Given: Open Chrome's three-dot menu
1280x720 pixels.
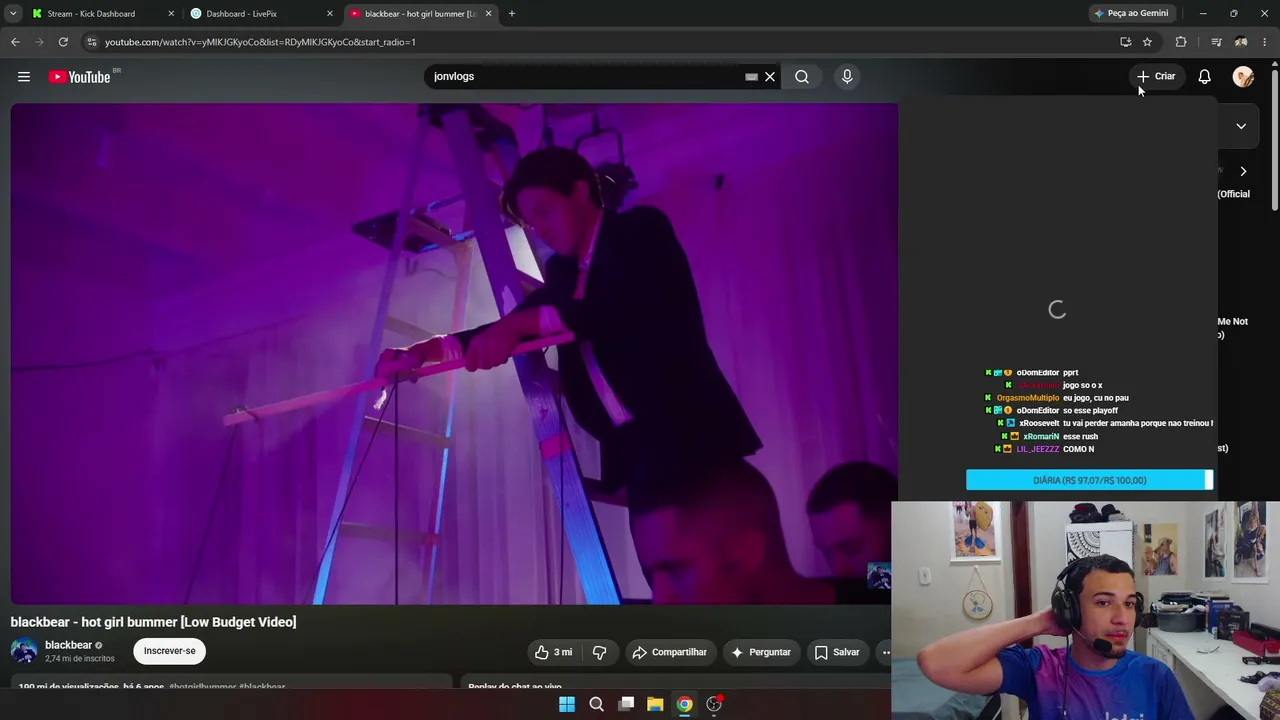Looking at the screenshot, I should pyautogui.click(x=1265, y=42).
